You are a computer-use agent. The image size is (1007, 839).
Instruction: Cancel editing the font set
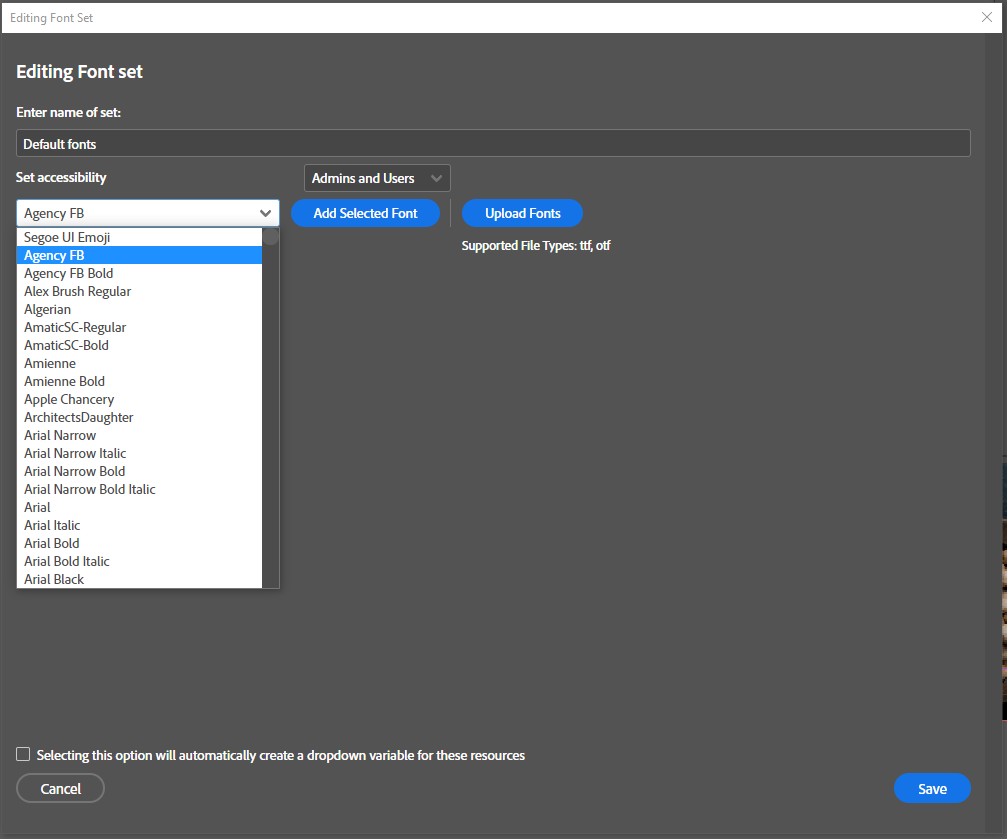pyautogui.click(x=60, y=788)
